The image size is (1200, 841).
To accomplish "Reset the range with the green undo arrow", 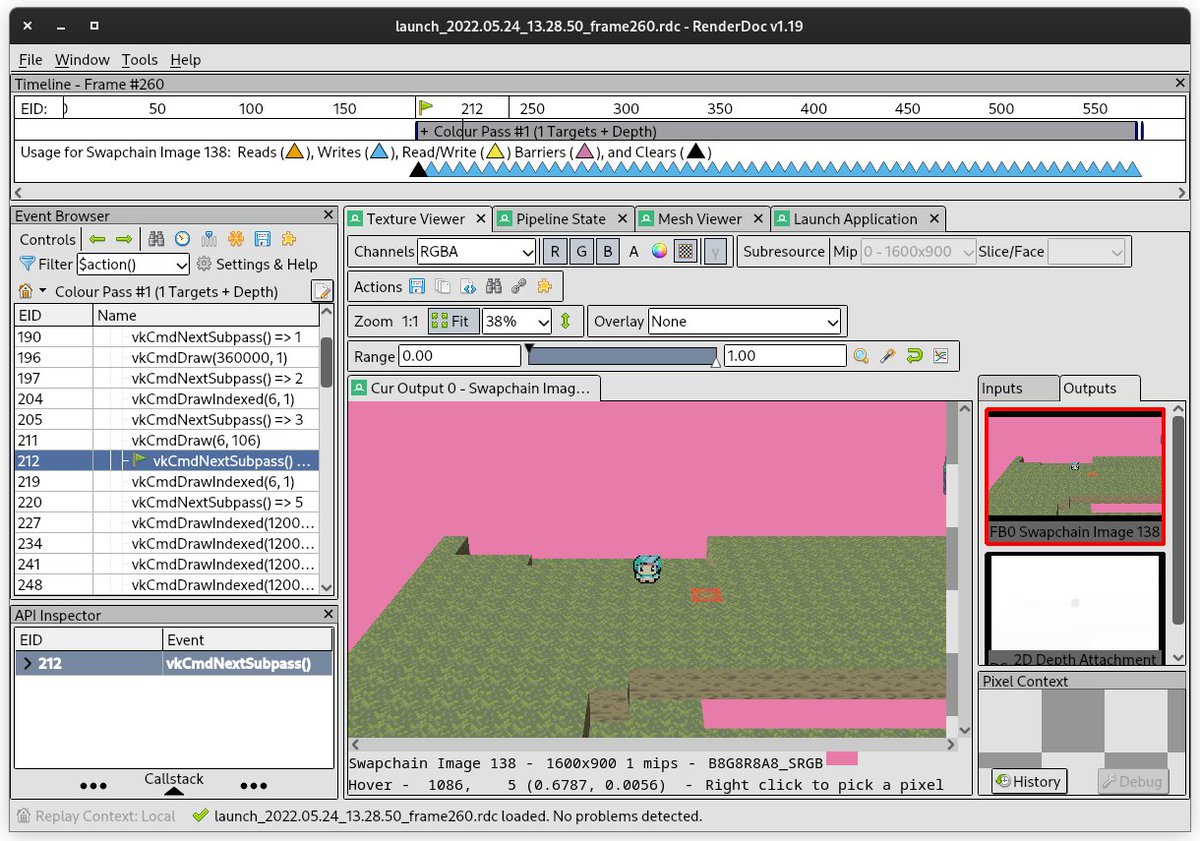I will tap(914, 357).
